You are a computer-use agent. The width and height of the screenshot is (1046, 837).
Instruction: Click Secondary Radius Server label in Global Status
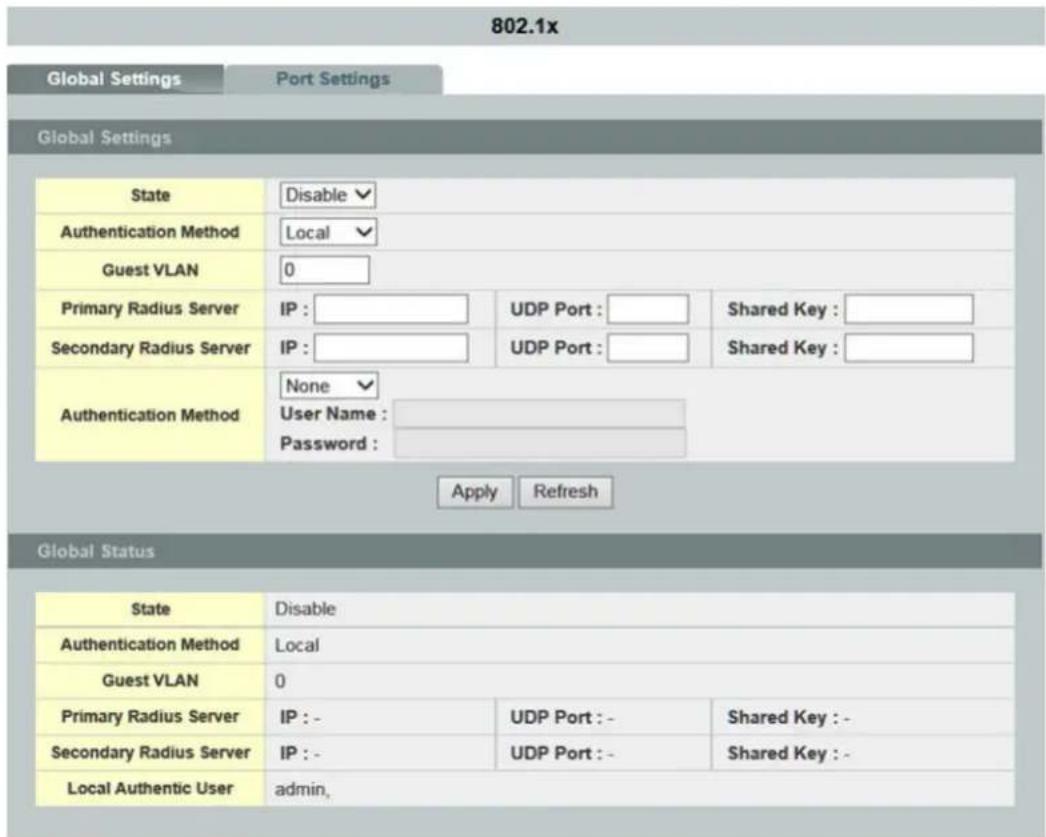point(150,753)
